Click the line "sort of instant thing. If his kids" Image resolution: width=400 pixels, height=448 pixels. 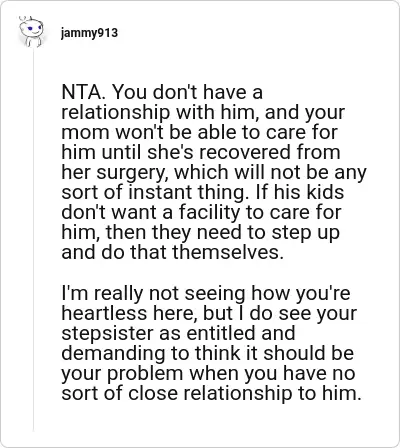[x=203, y=192]
